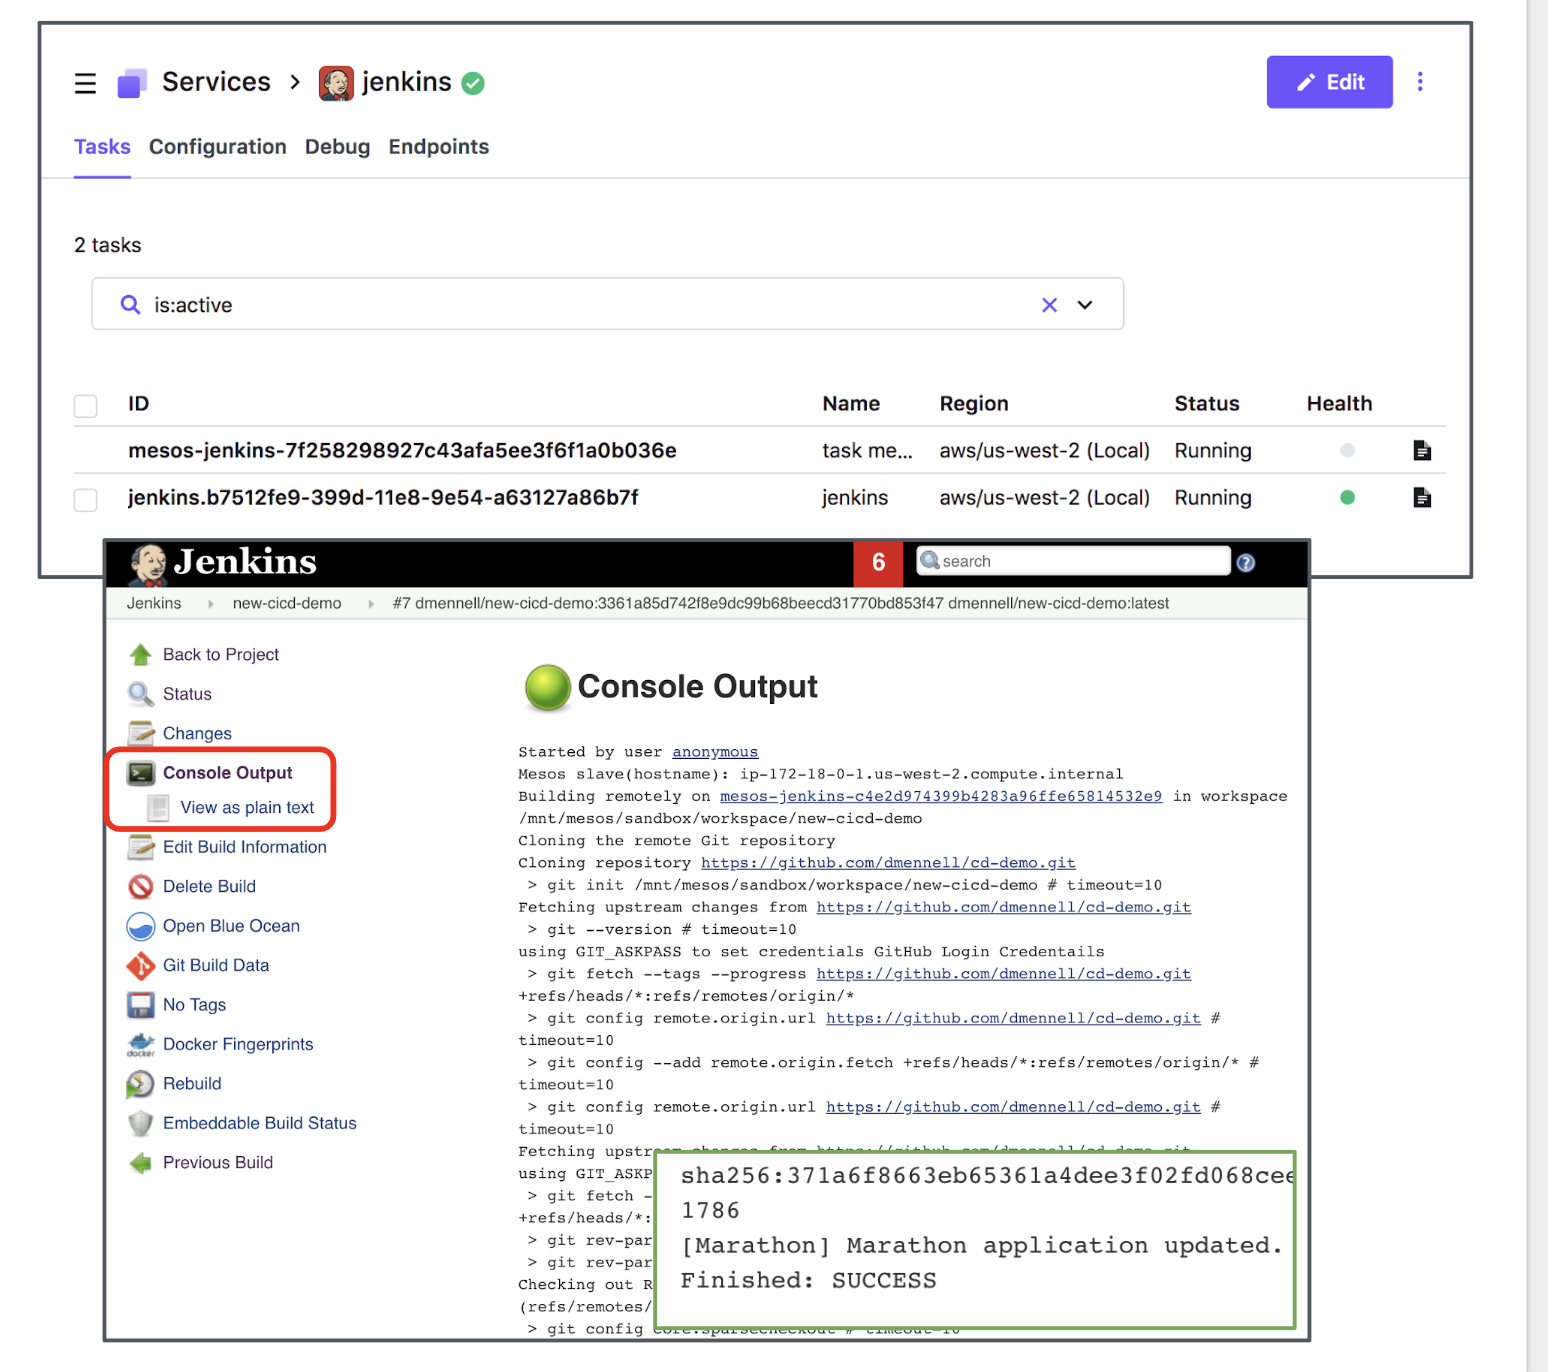1548x1372 pixels.
Task: Click the jenkins service logo icon
Action: pos(336,83)
